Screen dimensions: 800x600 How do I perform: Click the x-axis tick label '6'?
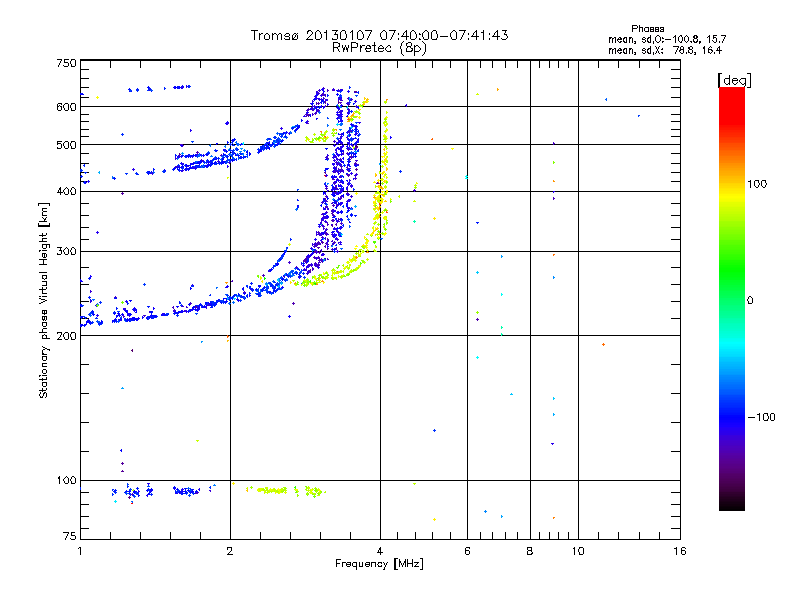467,551
